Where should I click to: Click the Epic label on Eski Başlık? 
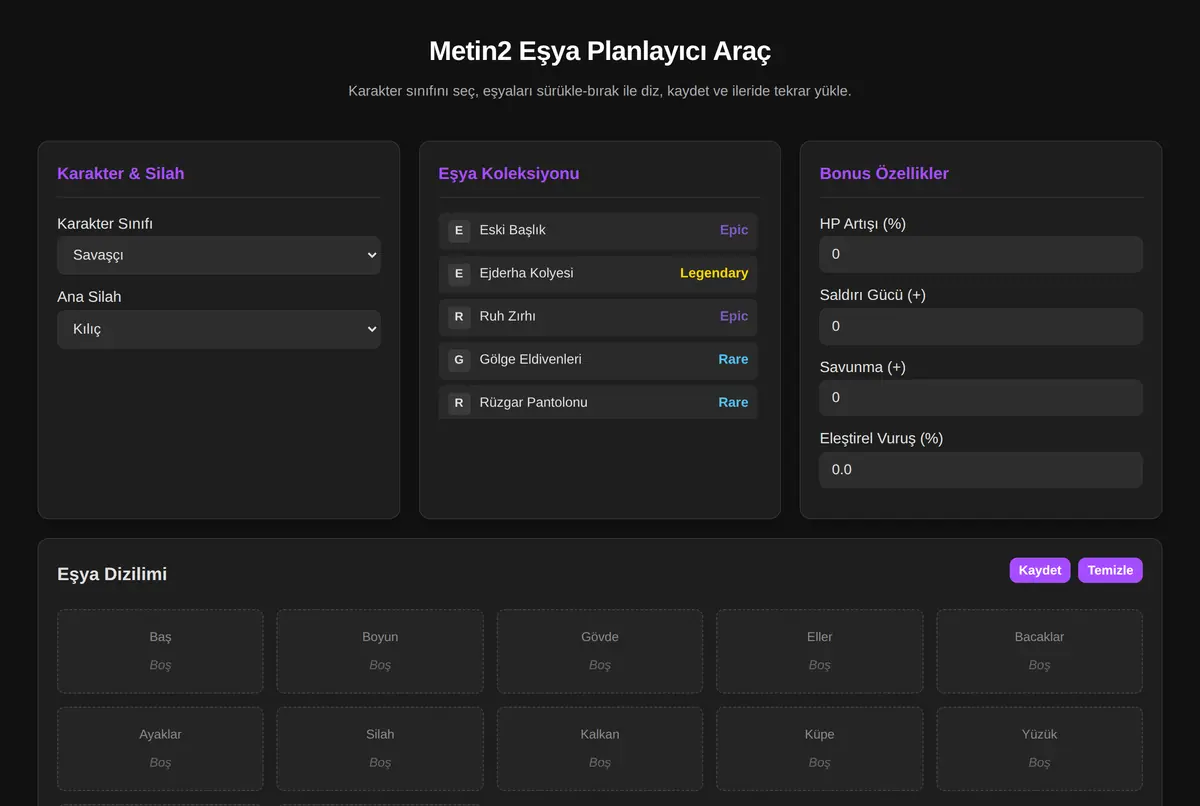pyautogui.click(x=734, y=230)
